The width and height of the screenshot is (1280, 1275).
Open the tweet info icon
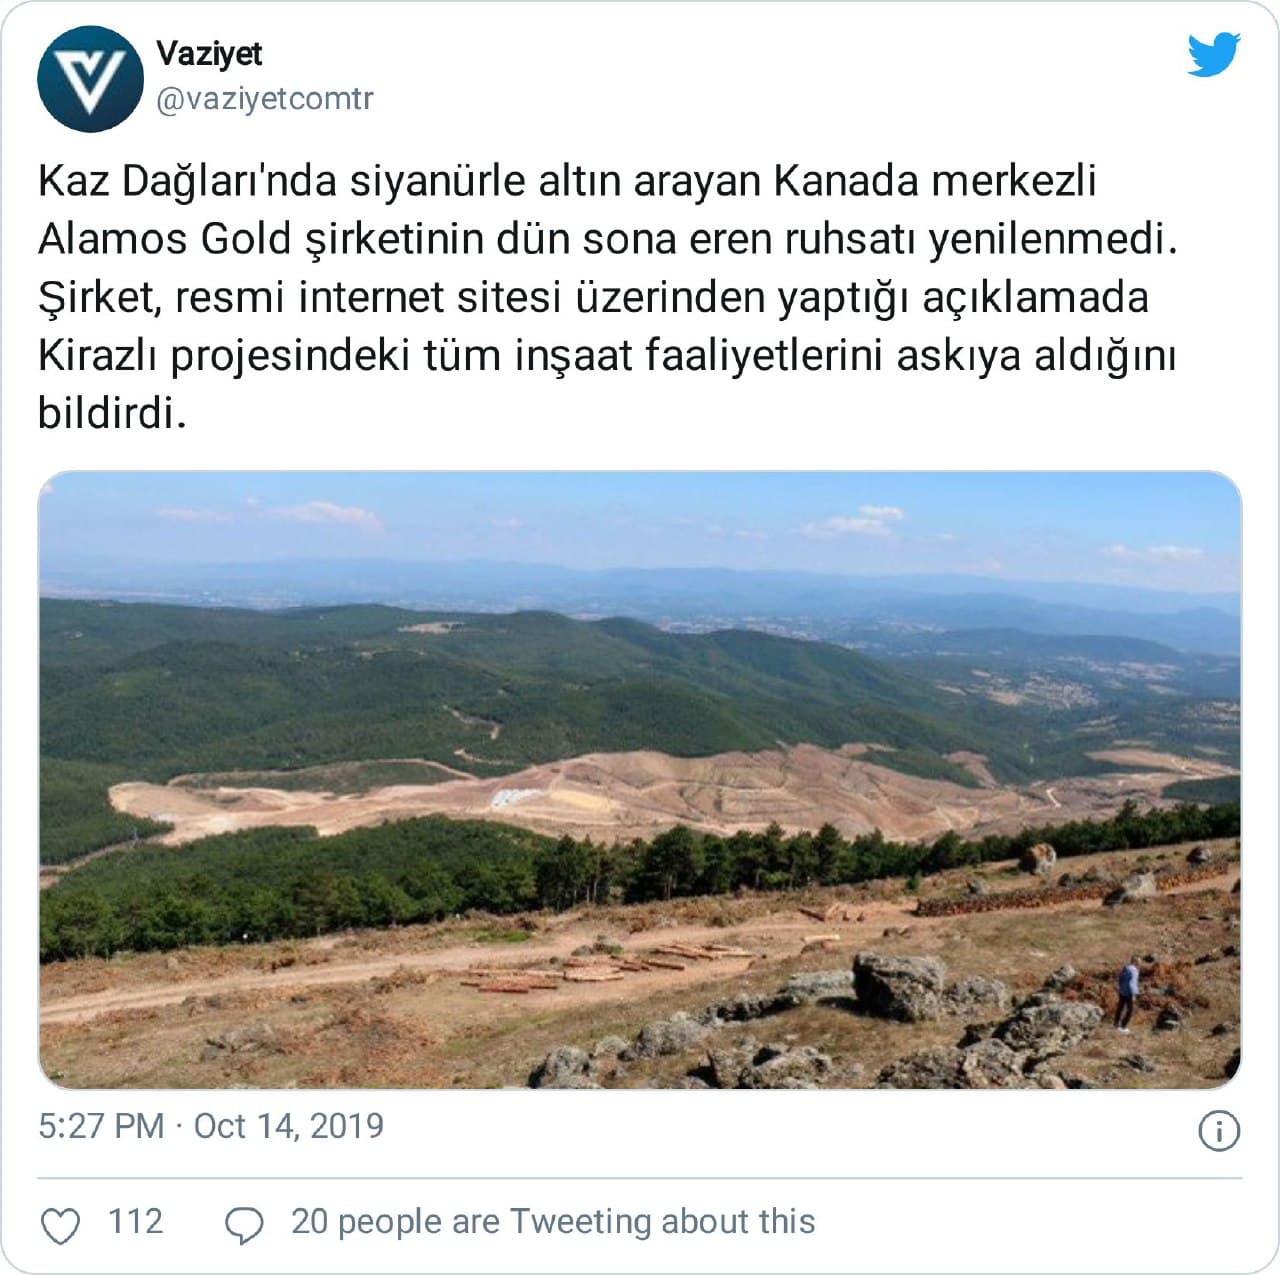coord(1219,1131)
